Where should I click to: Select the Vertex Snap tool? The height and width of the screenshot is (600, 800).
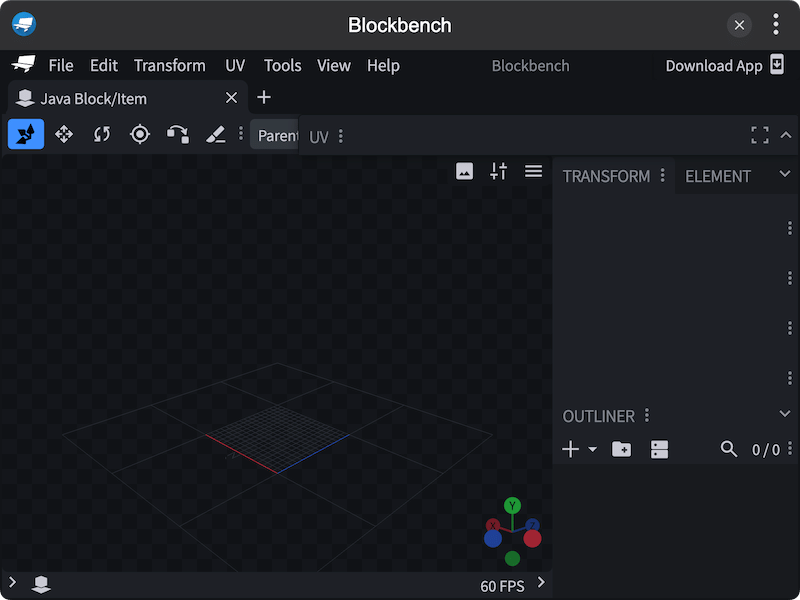(178, 134)
